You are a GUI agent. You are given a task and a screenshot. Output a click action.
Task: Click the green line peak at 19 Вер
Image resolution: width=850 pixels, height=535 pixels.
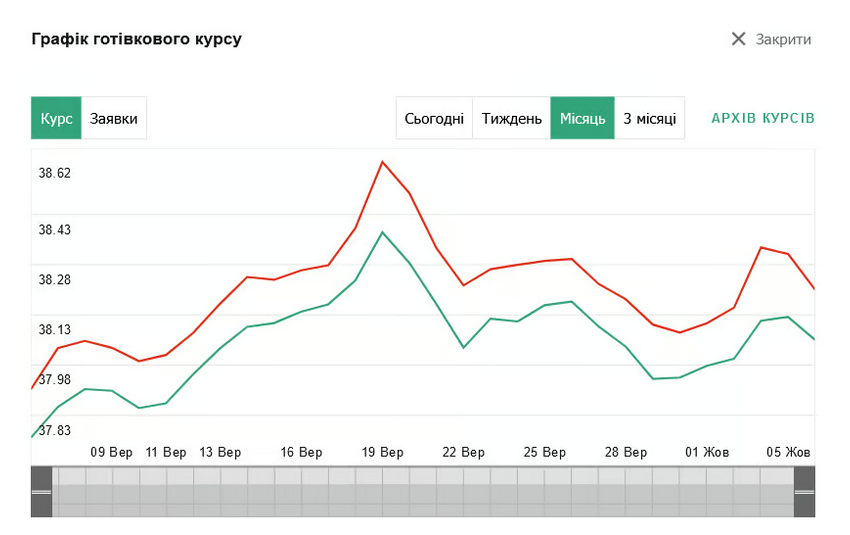click(382, 232)
